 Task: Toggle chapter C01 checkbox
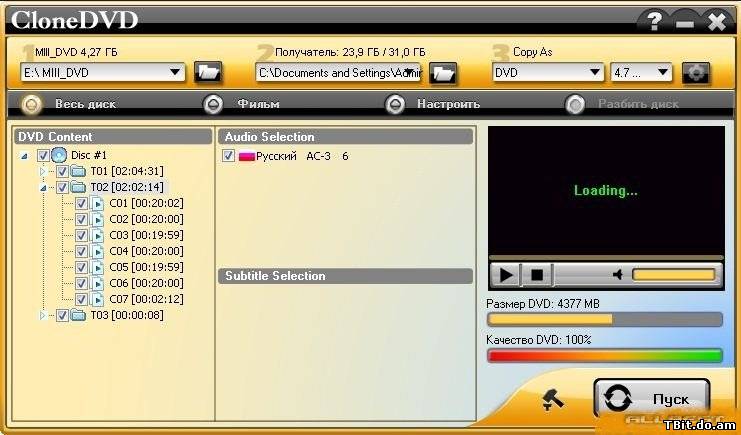pyautogui.click(x=81, y=203)
